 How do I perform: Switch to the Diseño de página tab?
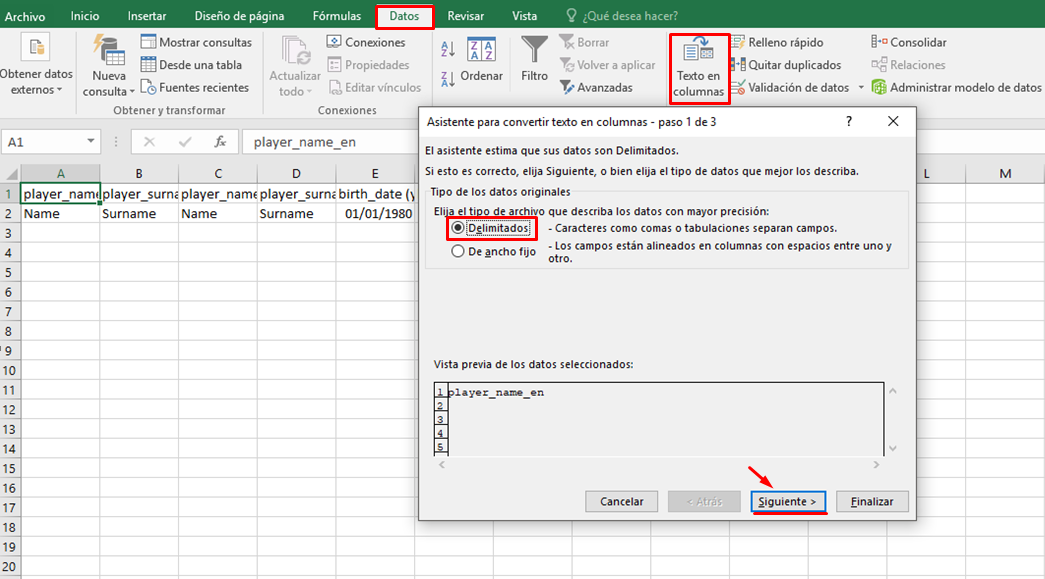point(239,16)
